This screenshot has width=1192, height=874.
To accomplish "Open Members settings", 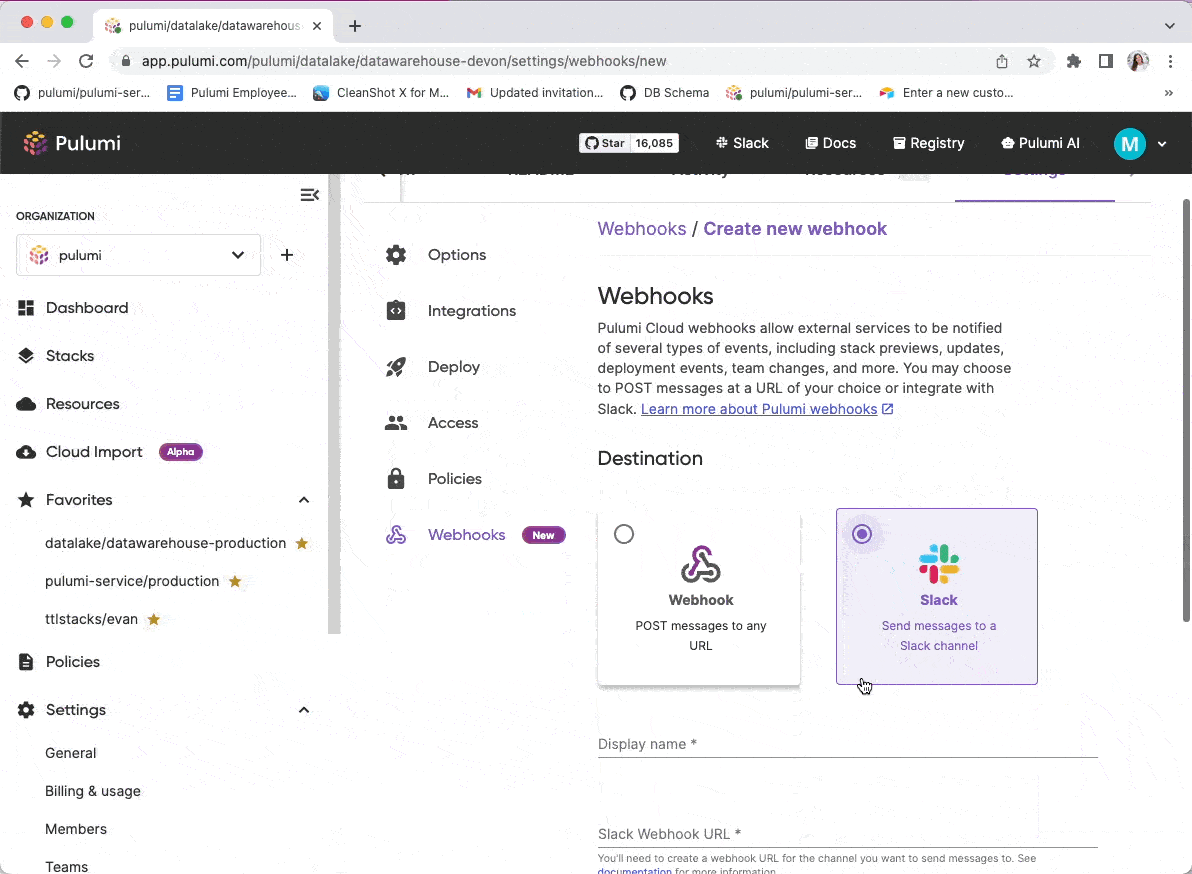I will click(x=76, y=829).
